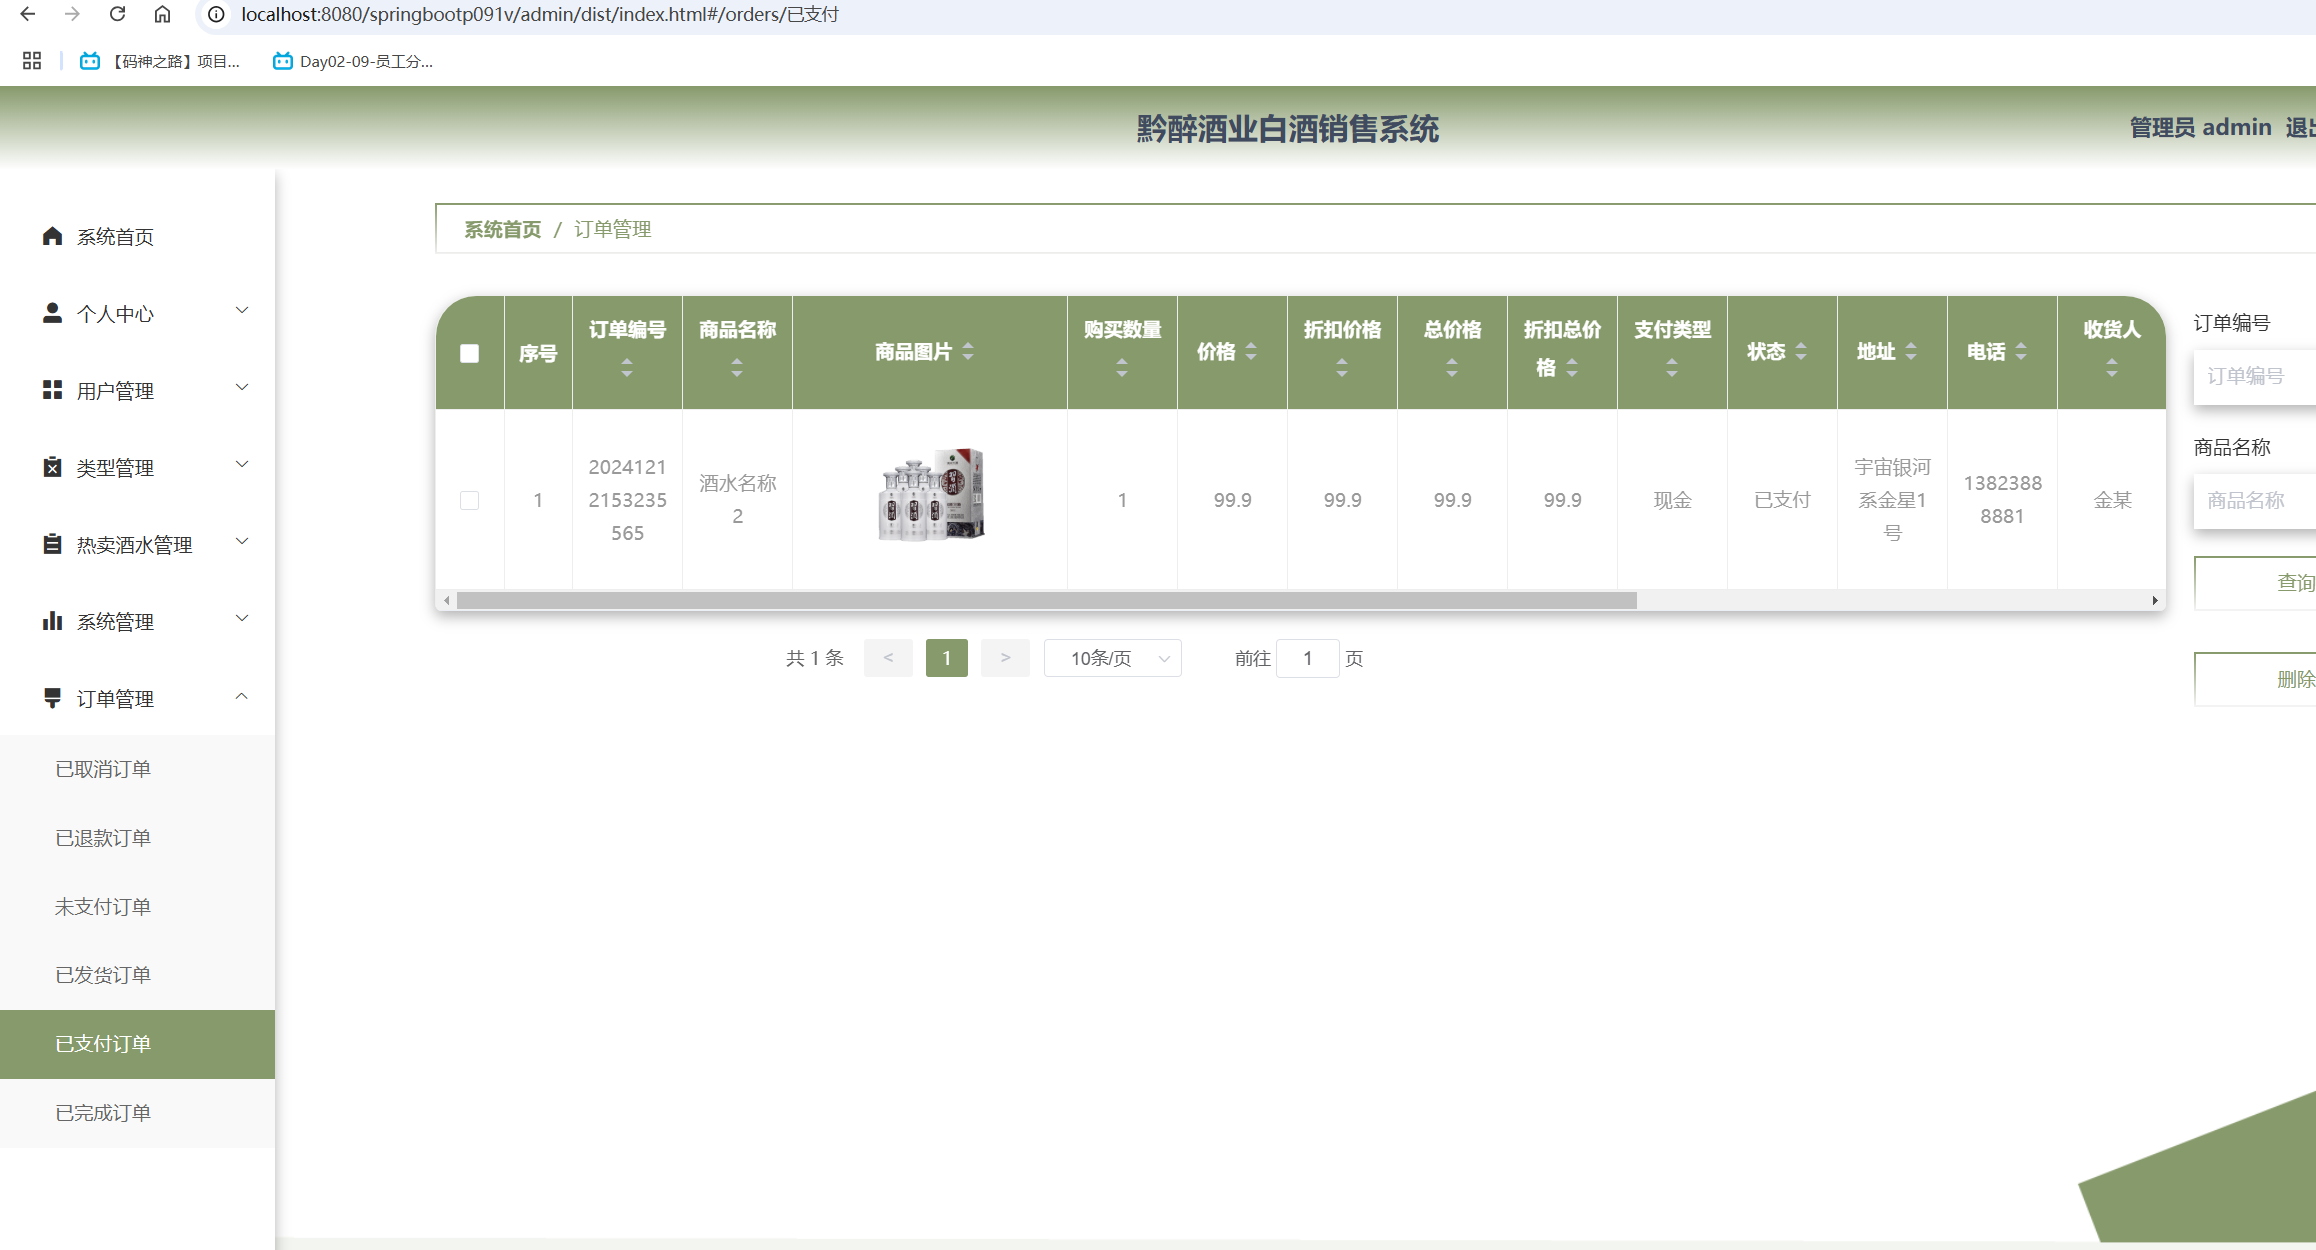Collapse the 订单管理 menu chevron
This screenshot has height=1250, width=2316.
[242, 697]
